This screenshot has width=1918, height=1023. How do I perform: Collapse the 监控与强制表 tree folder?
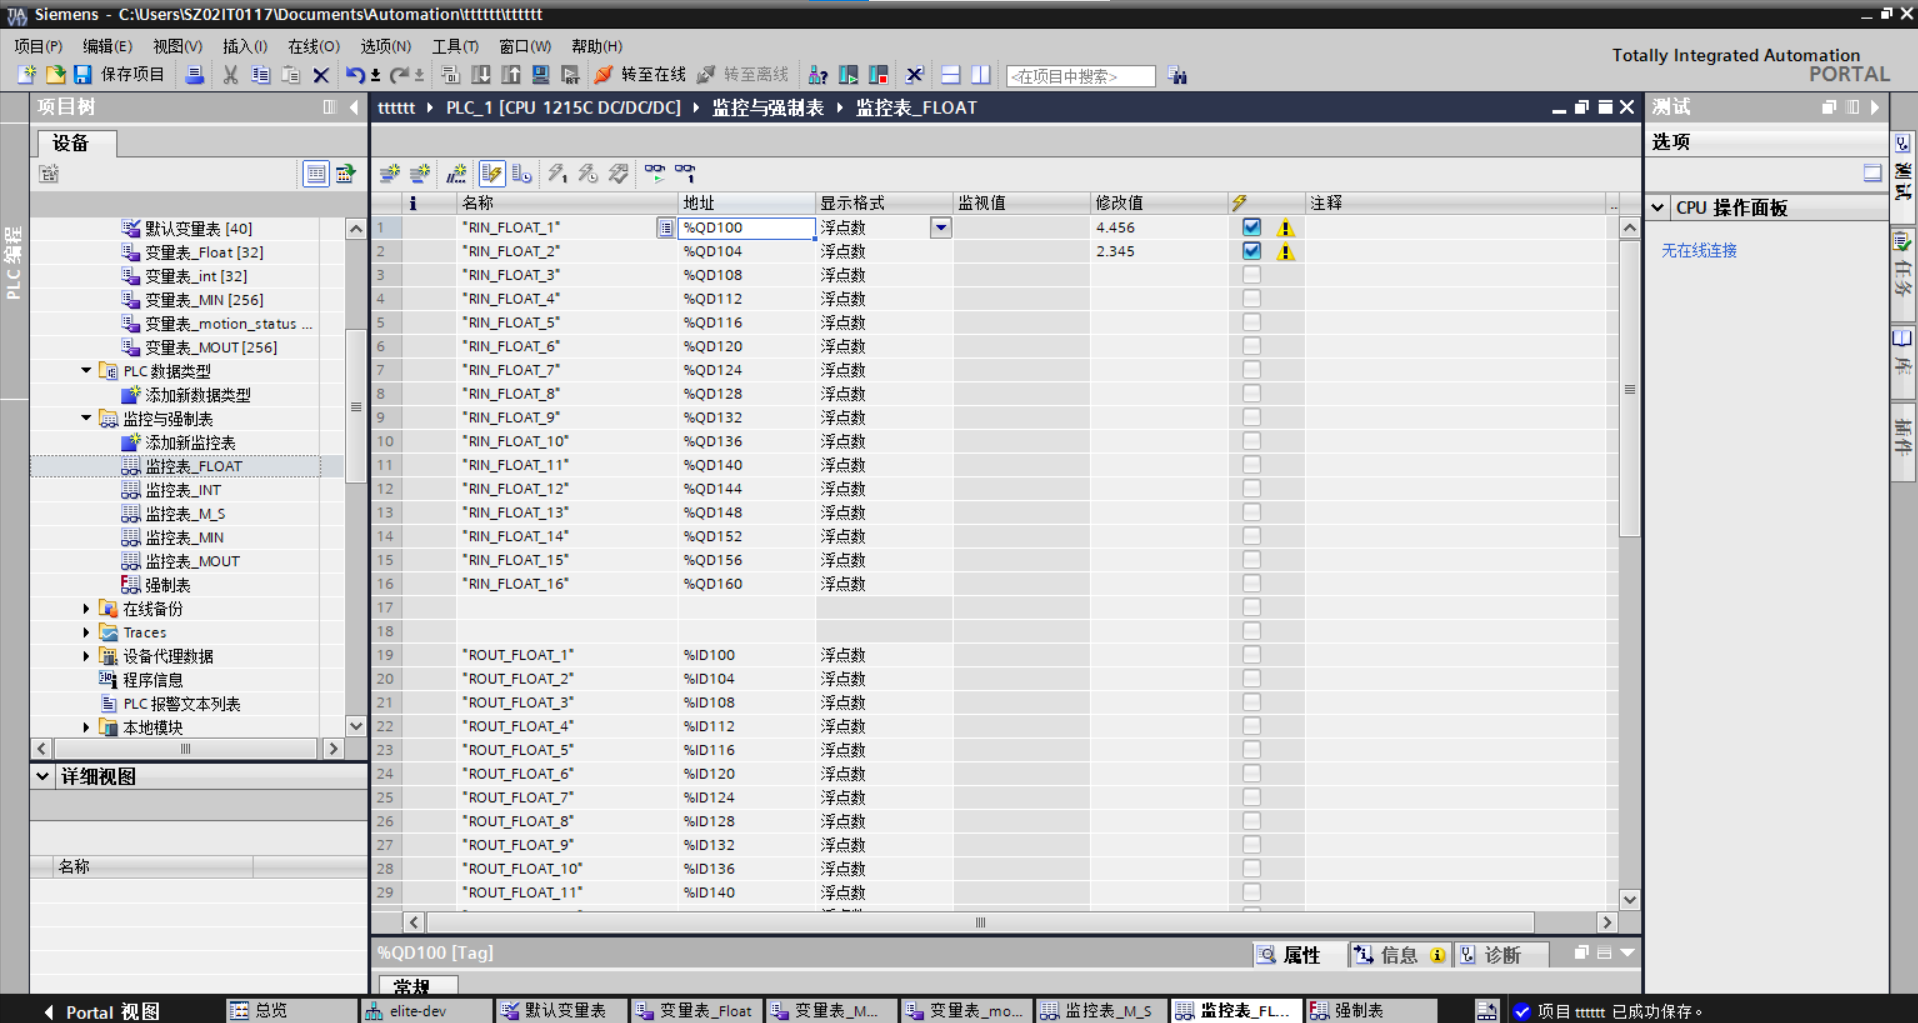(86, 419)
